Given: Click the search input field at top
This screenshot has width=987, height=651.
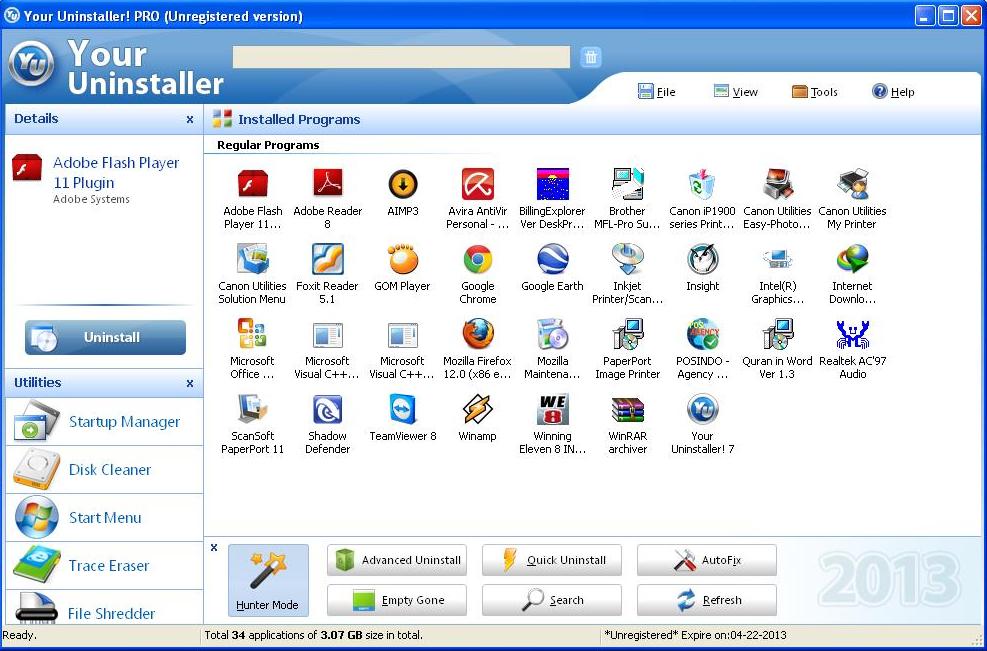Looking at the screenshot, I should coord(401,57).
